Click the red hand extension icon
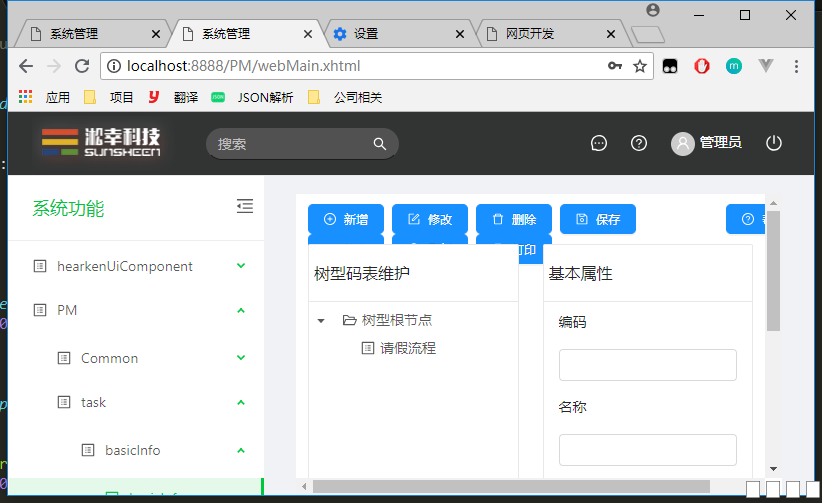The height and width of the screenshot is (503, 822). [702, 66]
